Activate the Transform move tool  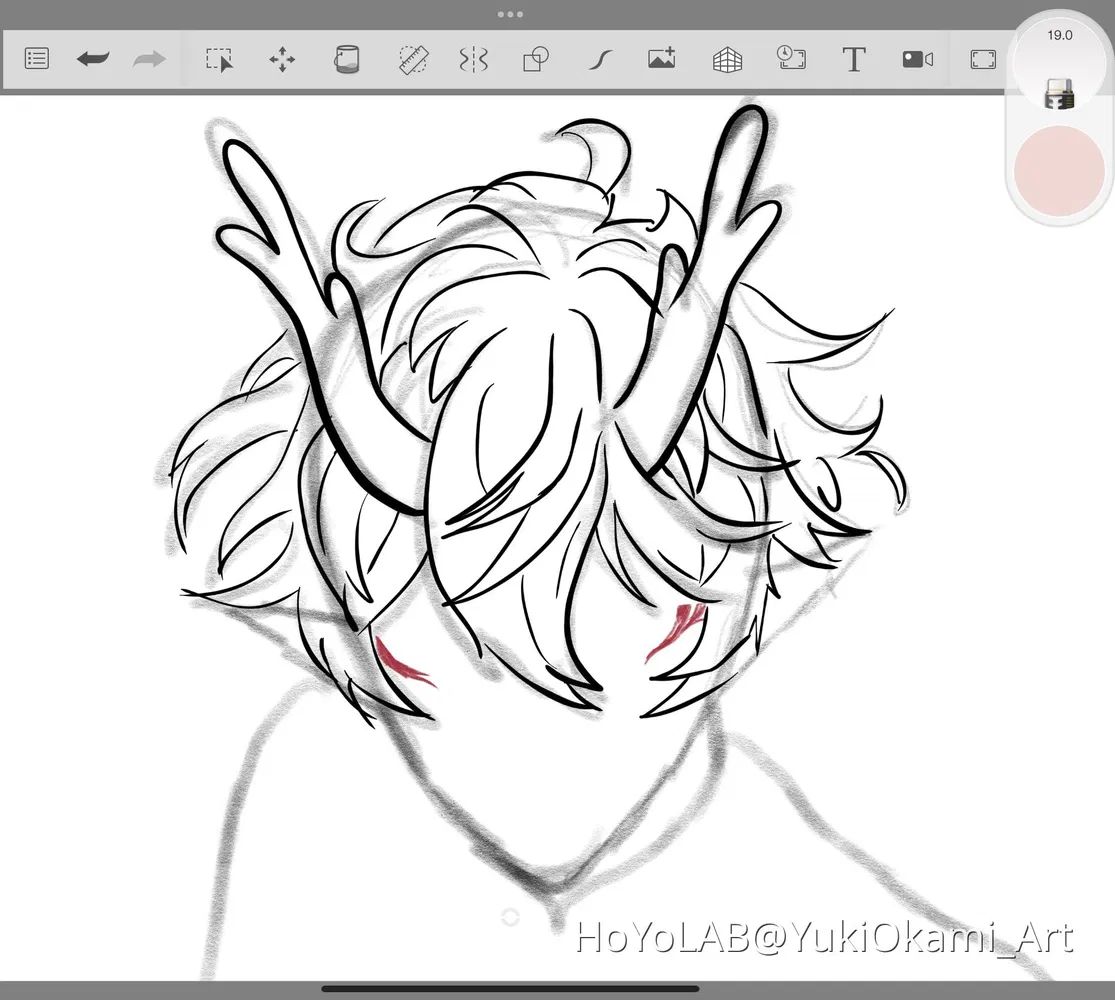[282, 59]
